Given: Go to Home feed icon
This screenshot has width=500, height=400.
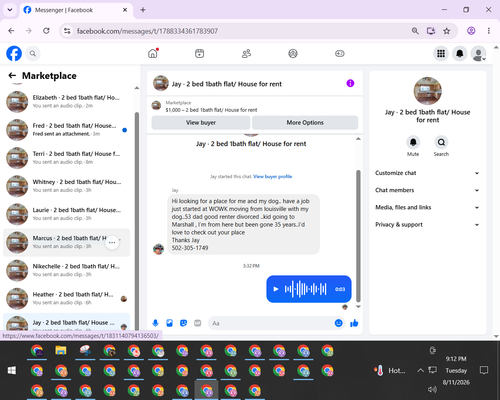Looking at the screenshot, I should click(x=153, y=53).
